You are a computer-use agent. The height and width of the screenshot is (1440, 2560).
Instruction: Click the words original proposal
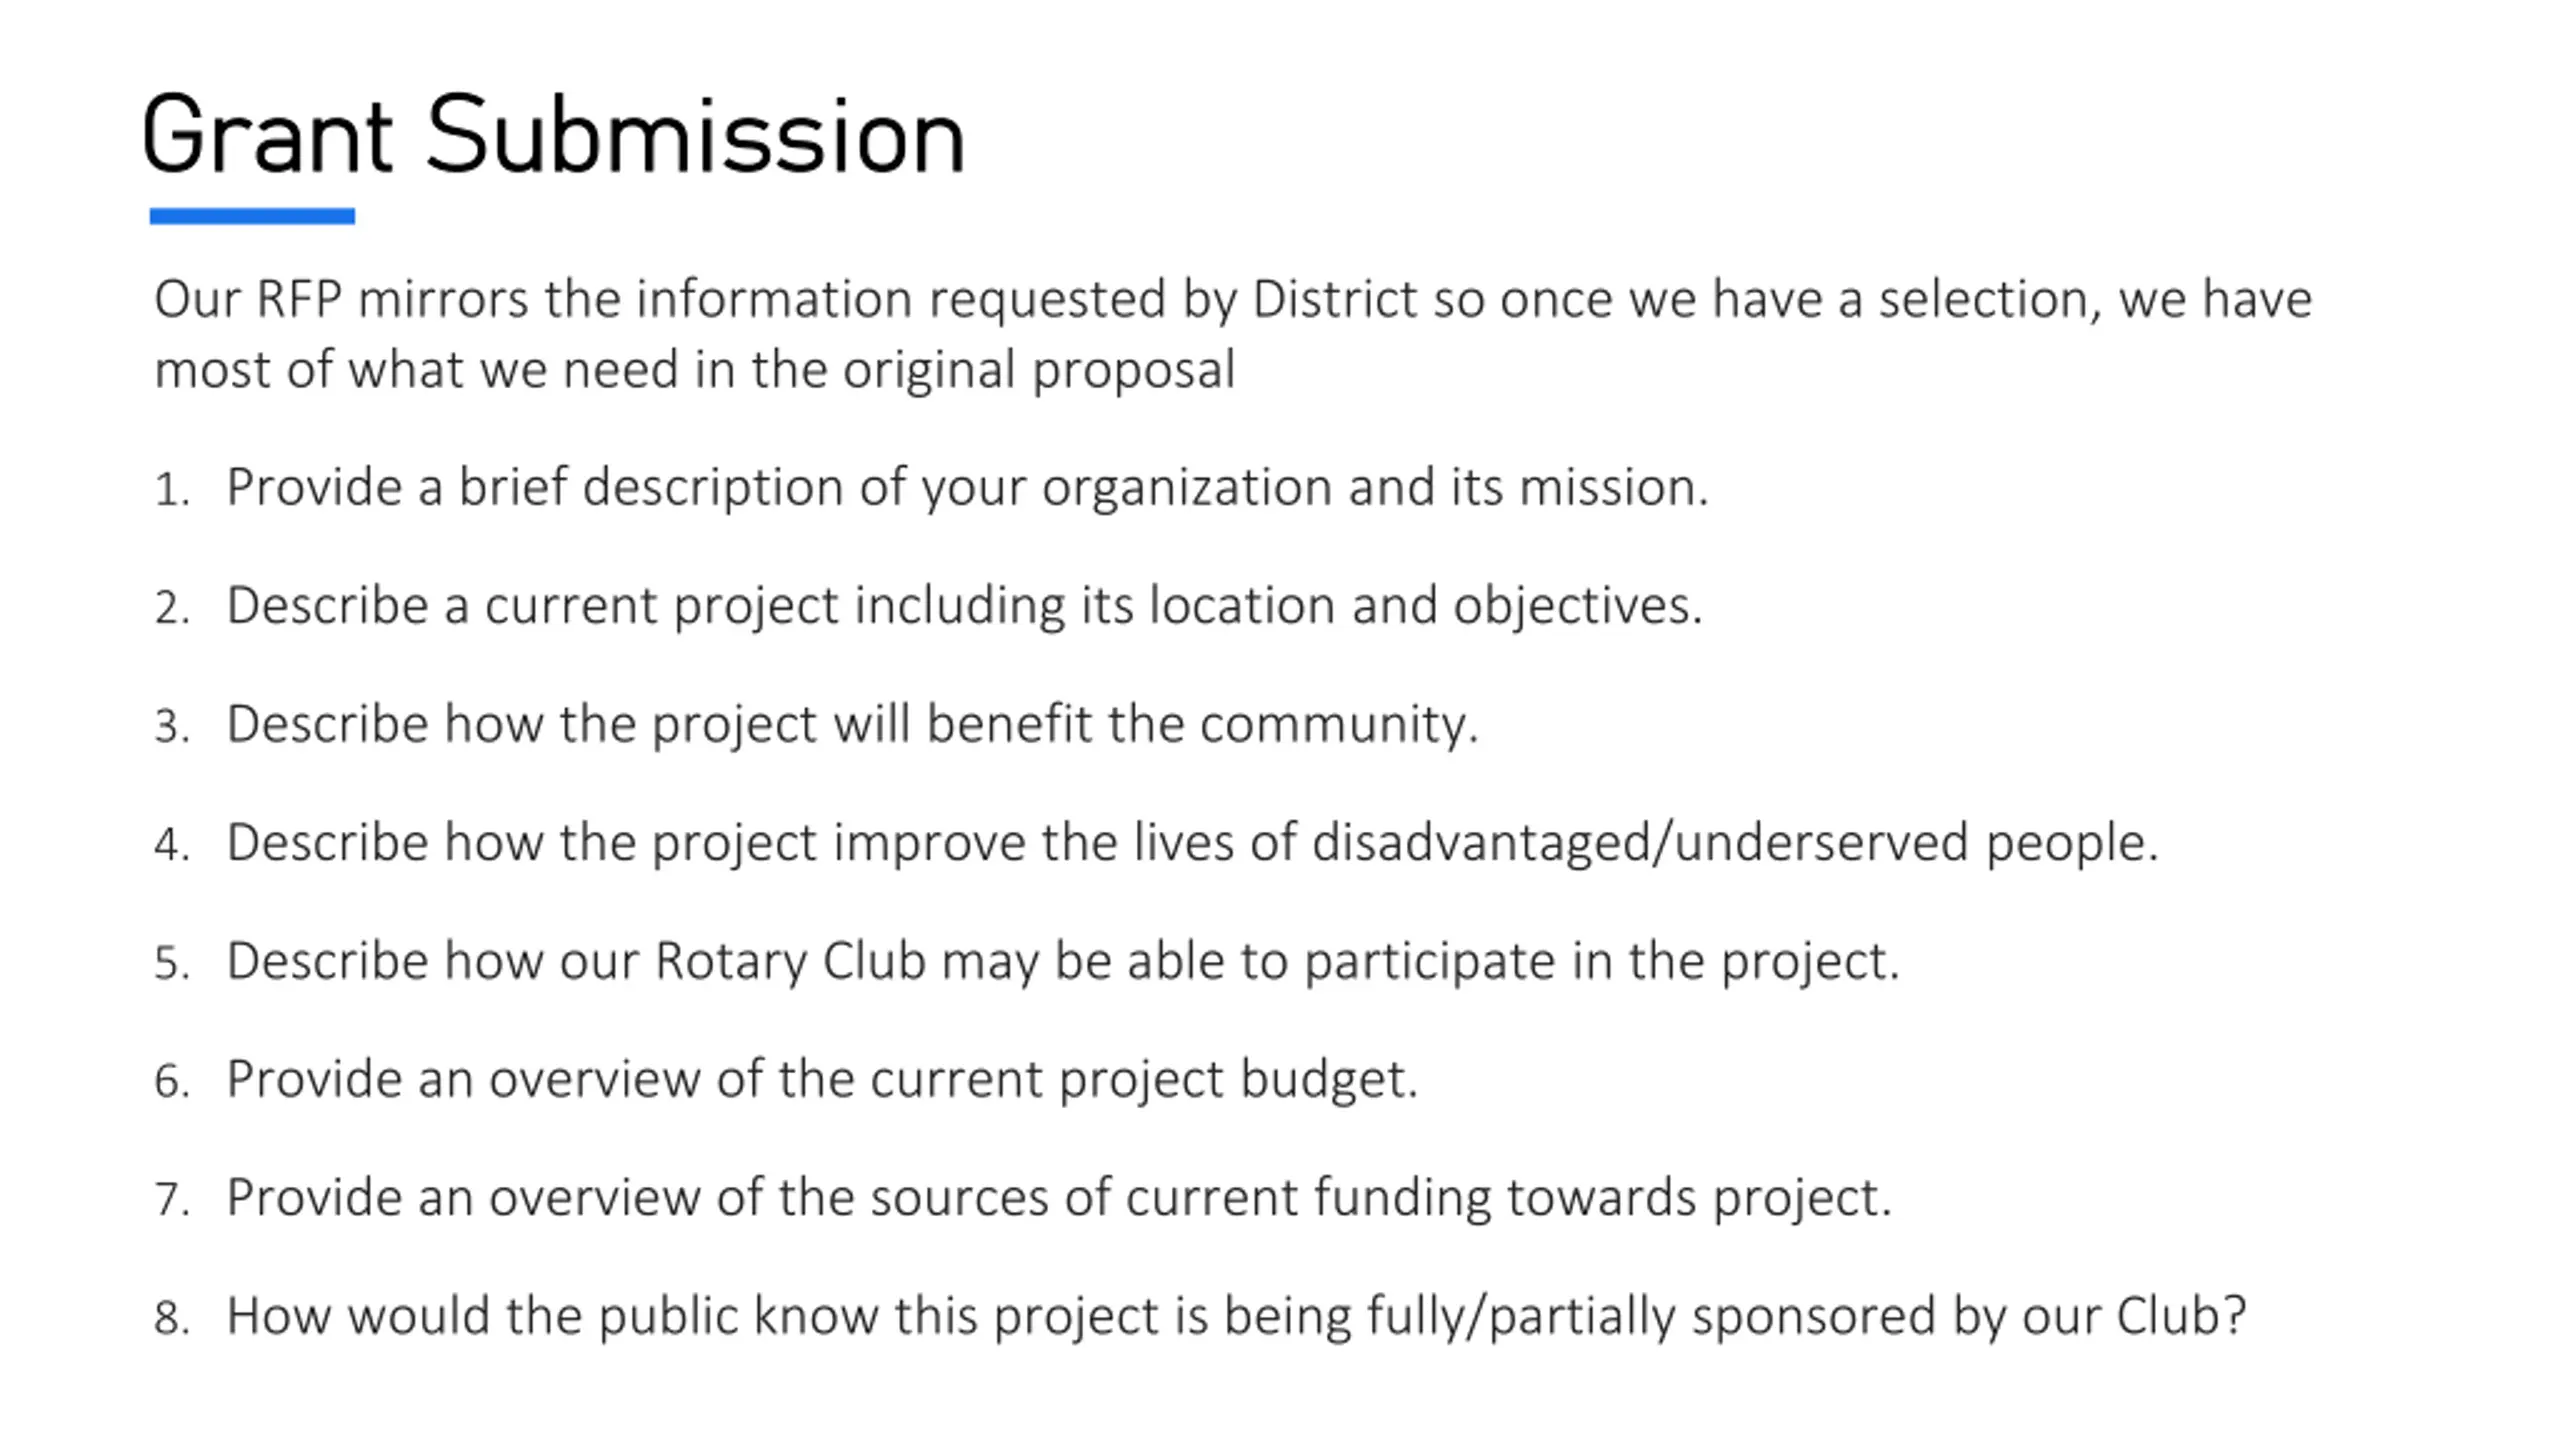coord(1039,371)
